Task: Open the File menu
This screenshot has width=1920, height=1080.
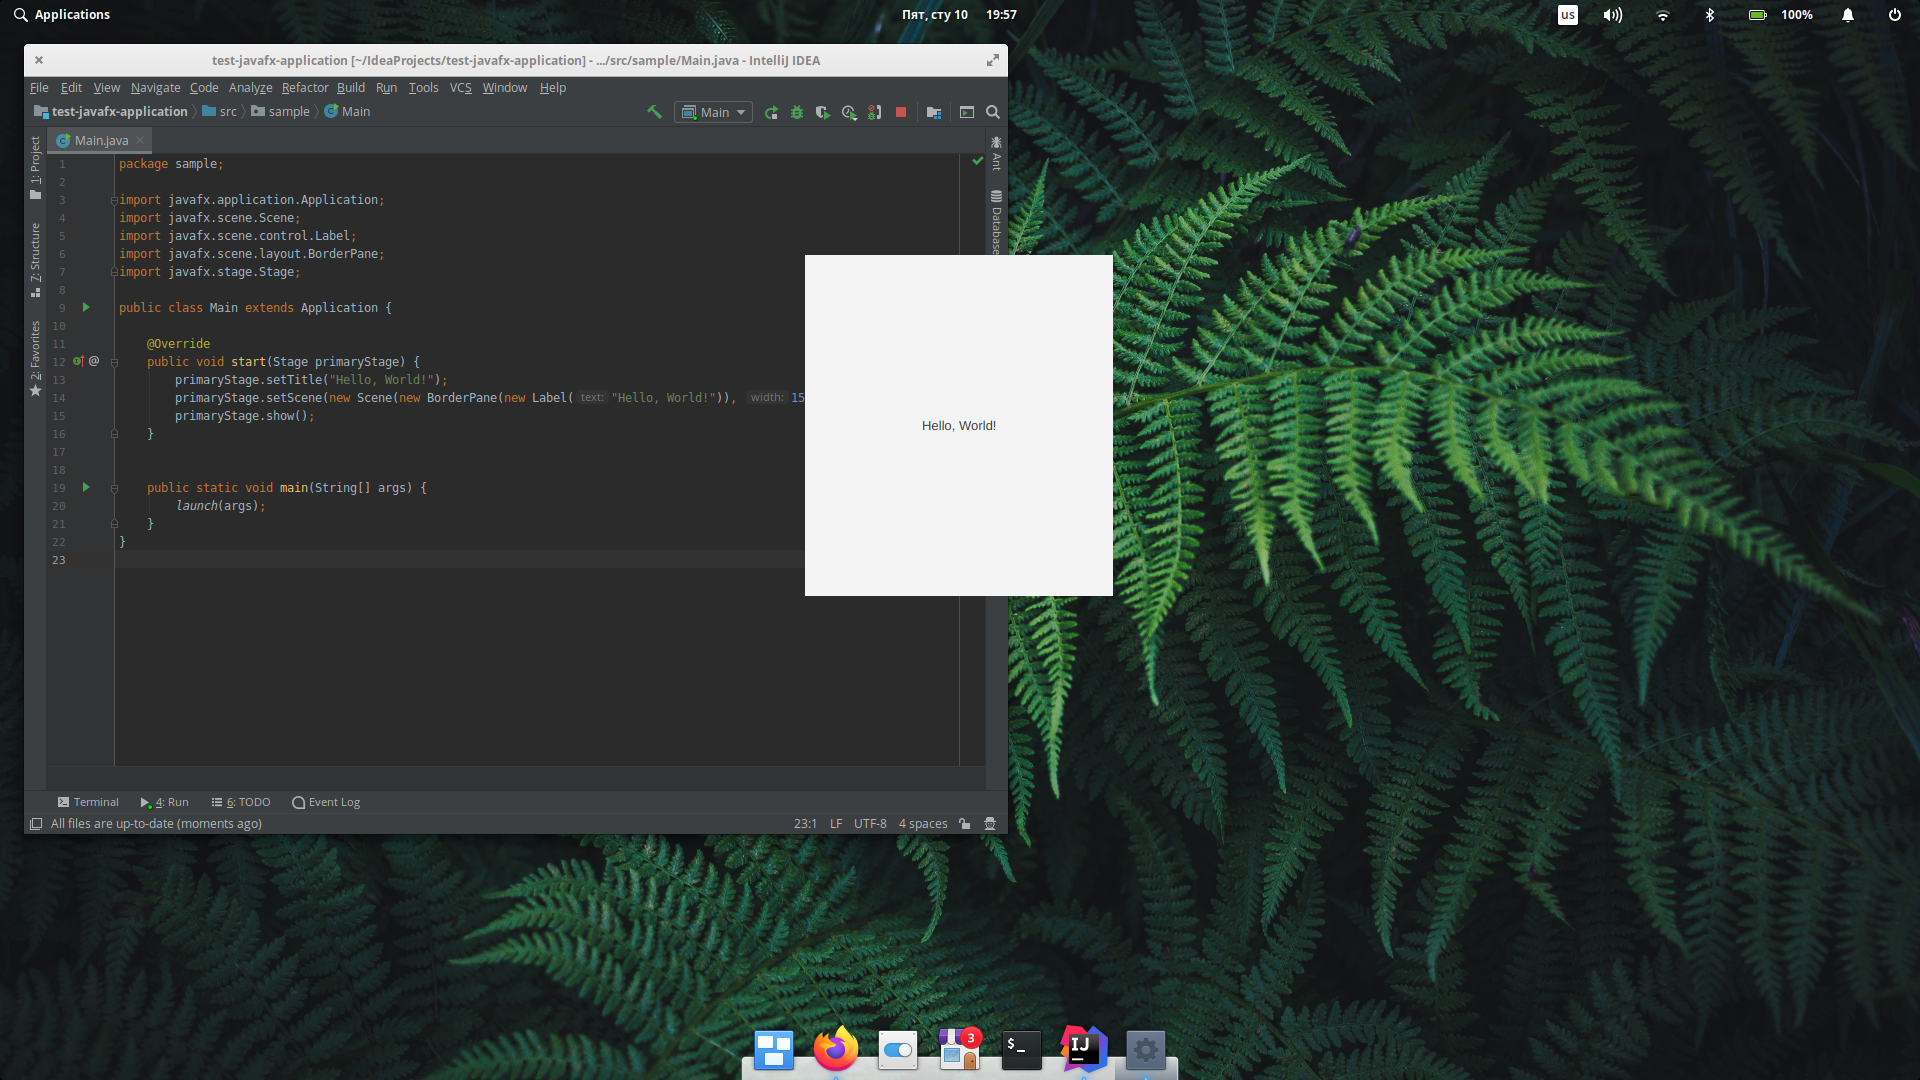Action: pyautogui.click(x=39, y=88)
